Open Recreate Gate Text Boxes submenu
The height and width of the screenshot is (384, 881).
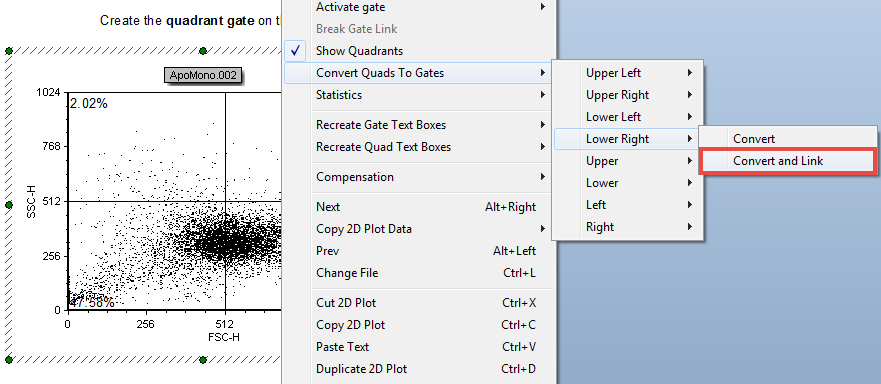click(x=419, y=125)
